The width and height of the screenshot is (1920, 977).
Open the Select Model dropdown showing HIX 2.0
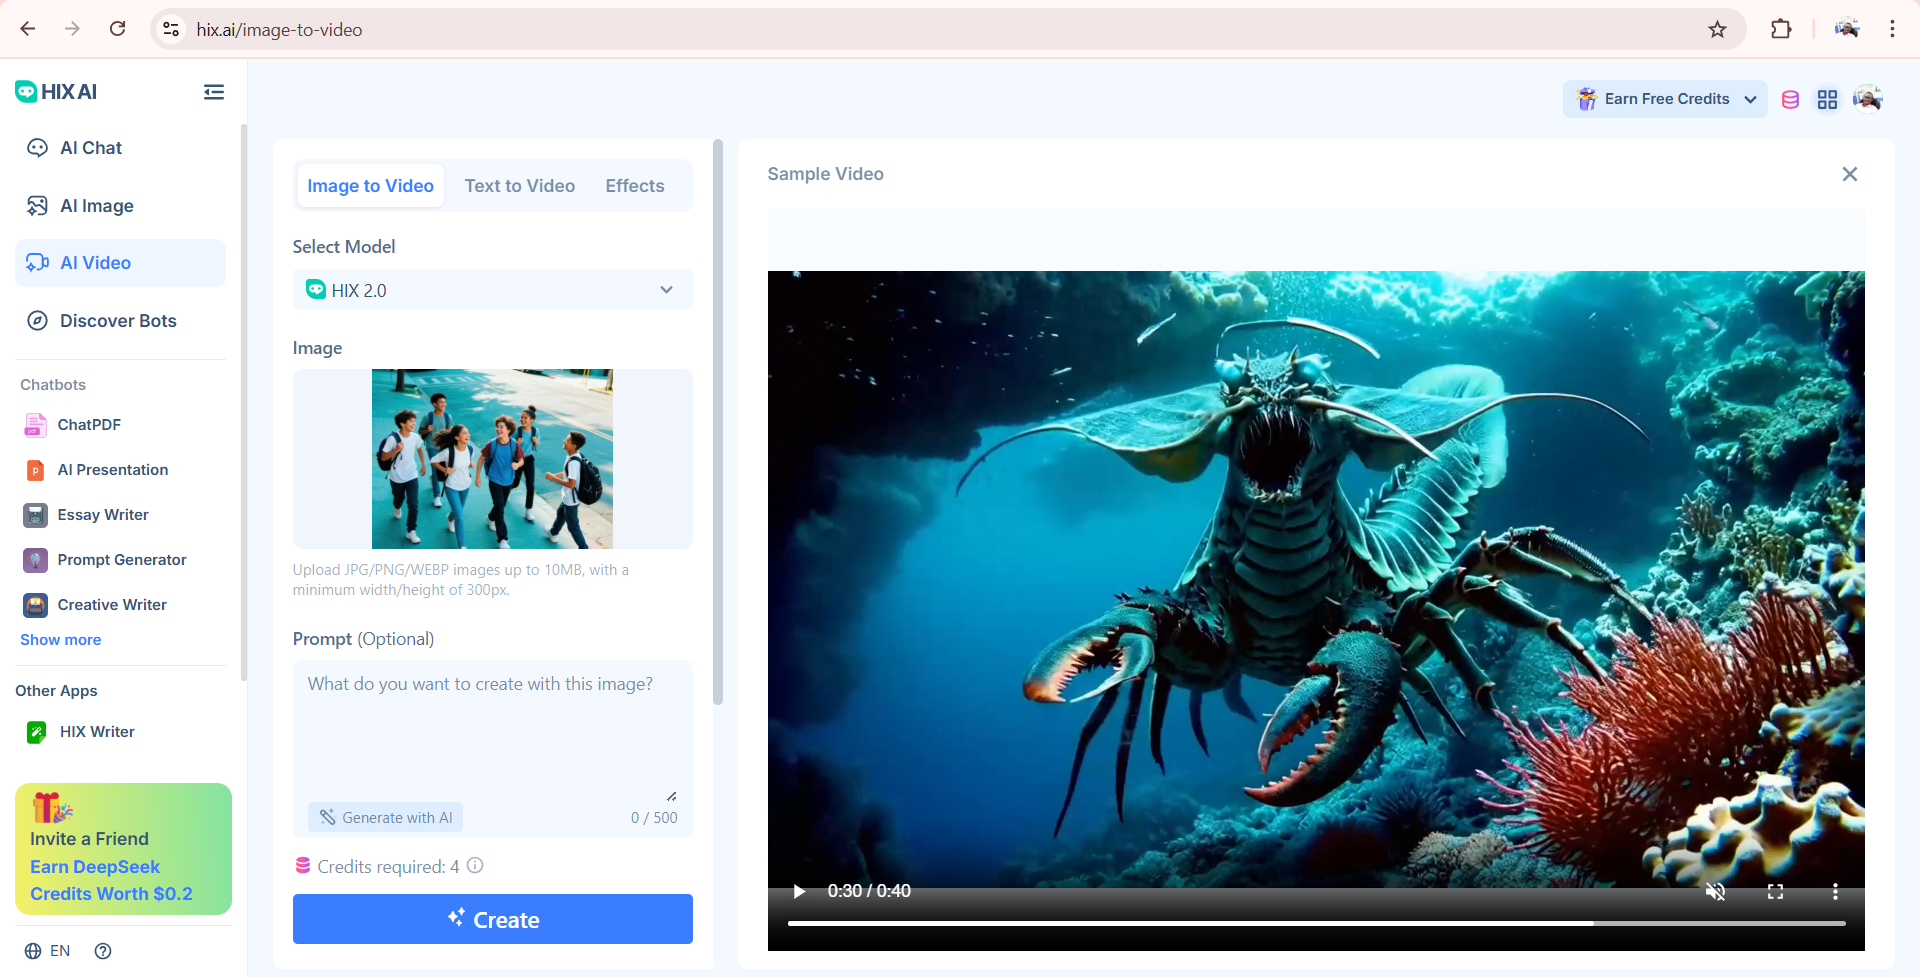pyautogui.click(x=492, y=290)
